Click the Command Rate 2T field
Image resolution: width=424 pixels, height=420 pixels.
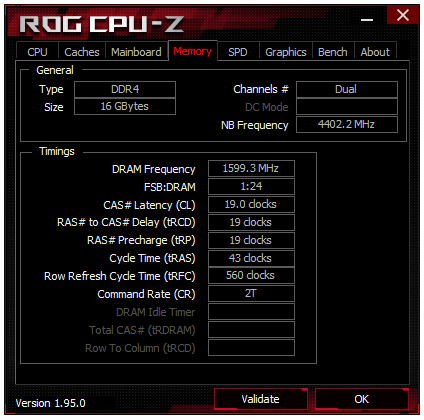tap(251, 294)
